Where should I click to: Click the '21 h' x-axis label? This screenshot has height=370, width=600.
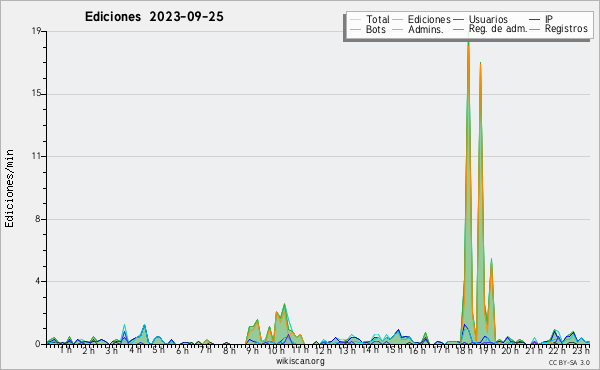coord(534,350)
